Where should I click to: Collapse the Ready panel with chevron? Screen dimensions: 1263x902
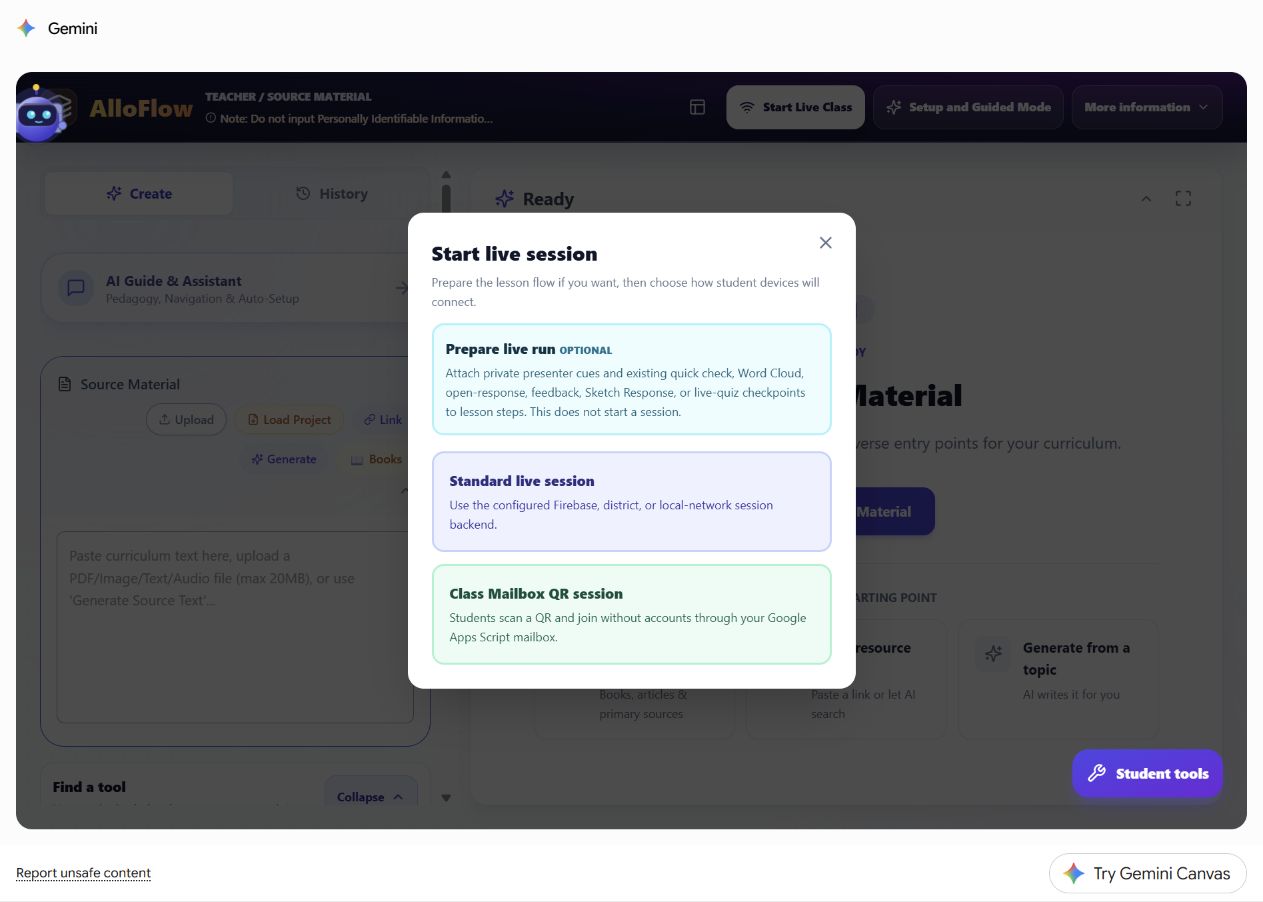click(1146, 199)
